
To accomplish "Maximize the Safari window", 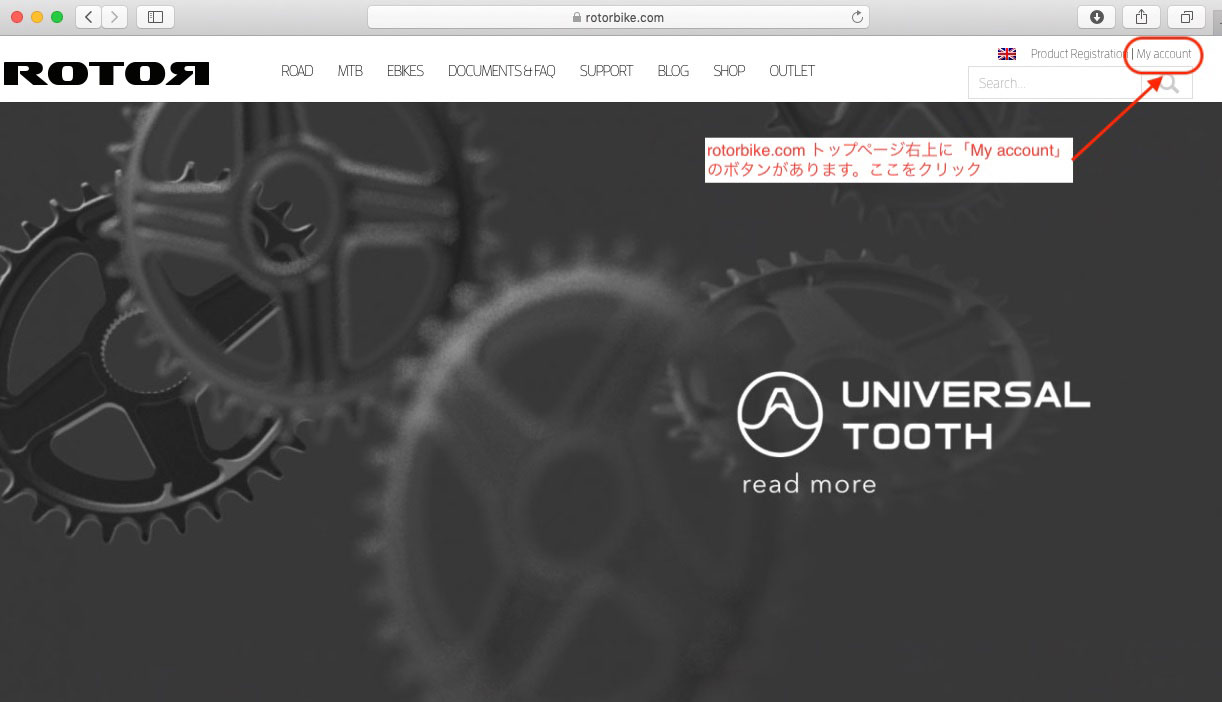I will tap(58, 17).
